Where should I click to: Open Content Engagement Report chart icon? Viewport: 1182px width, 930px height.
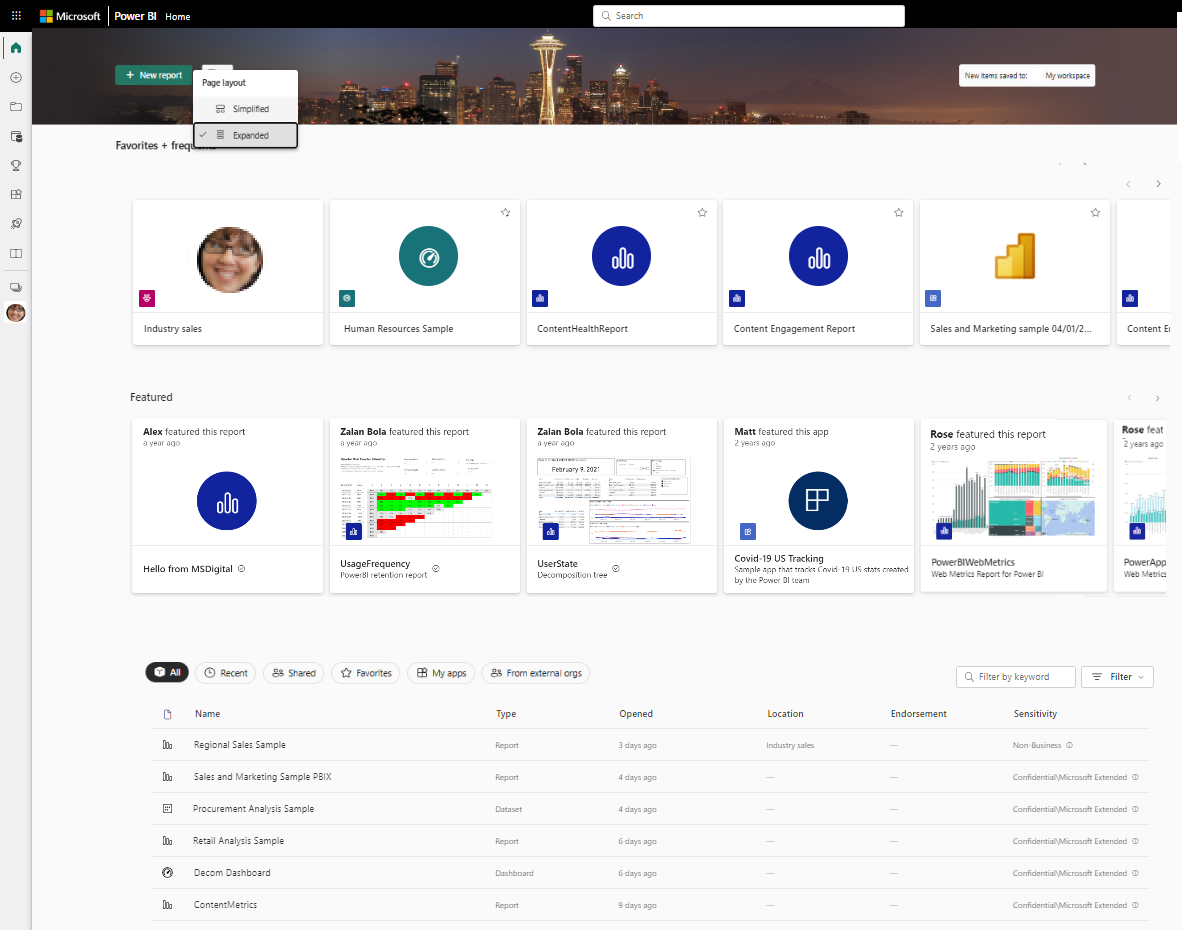(x=818, y=256)
